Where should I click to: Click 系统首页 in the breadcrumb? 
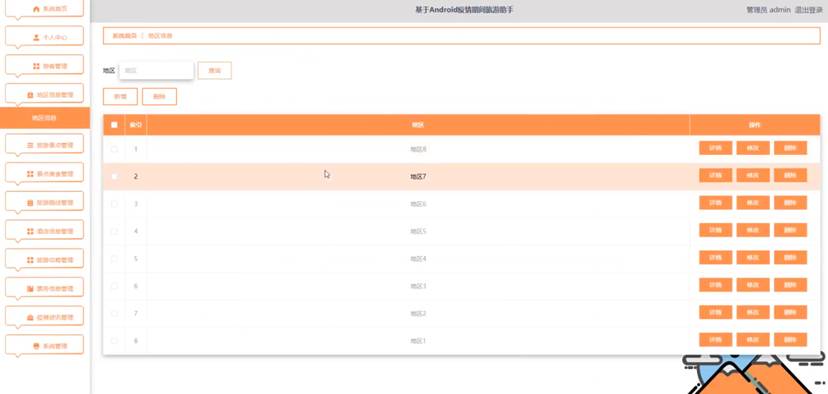pyautogui.click(x=125, y=36)
